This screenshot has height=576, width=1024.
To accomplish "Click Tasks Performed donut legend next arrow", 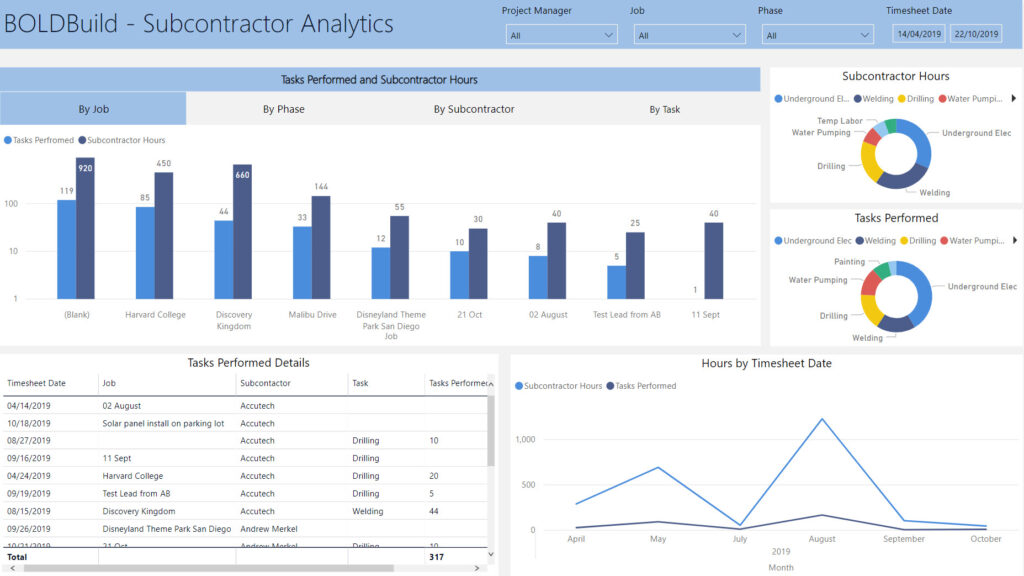I will [1013, 240].
